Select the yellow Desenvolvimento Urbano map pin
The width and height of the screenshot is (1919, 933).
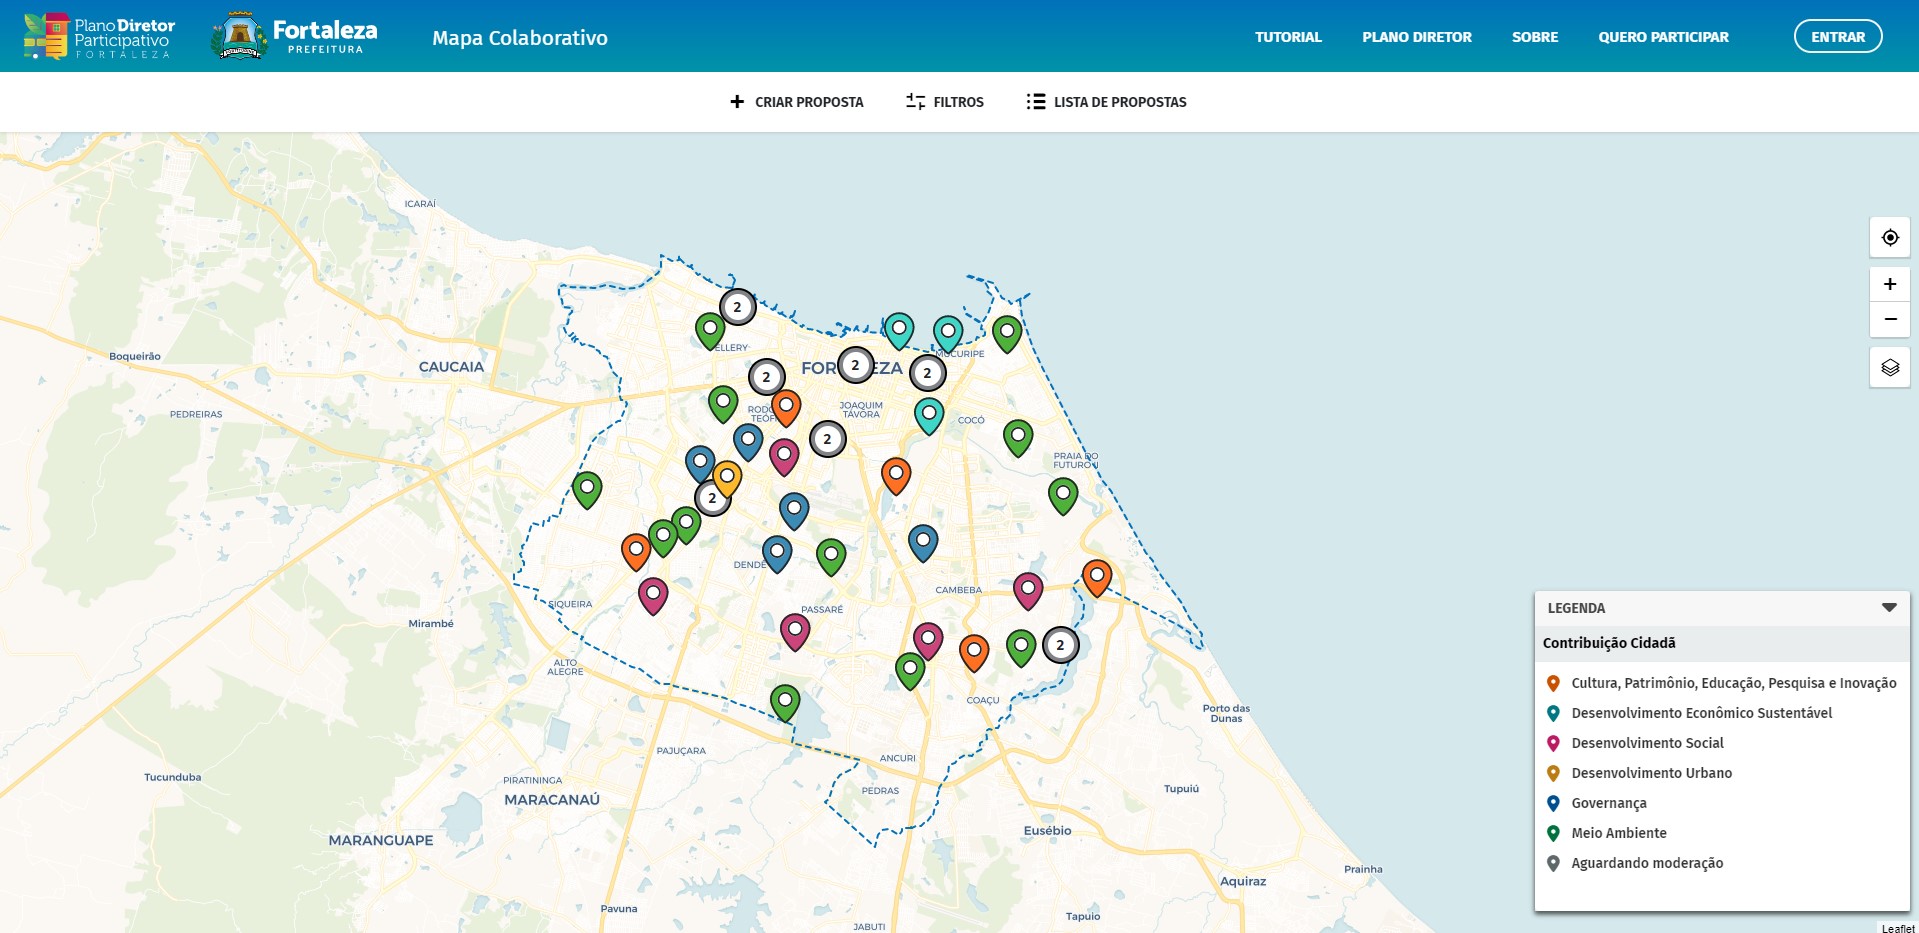(x=727, y=477)
